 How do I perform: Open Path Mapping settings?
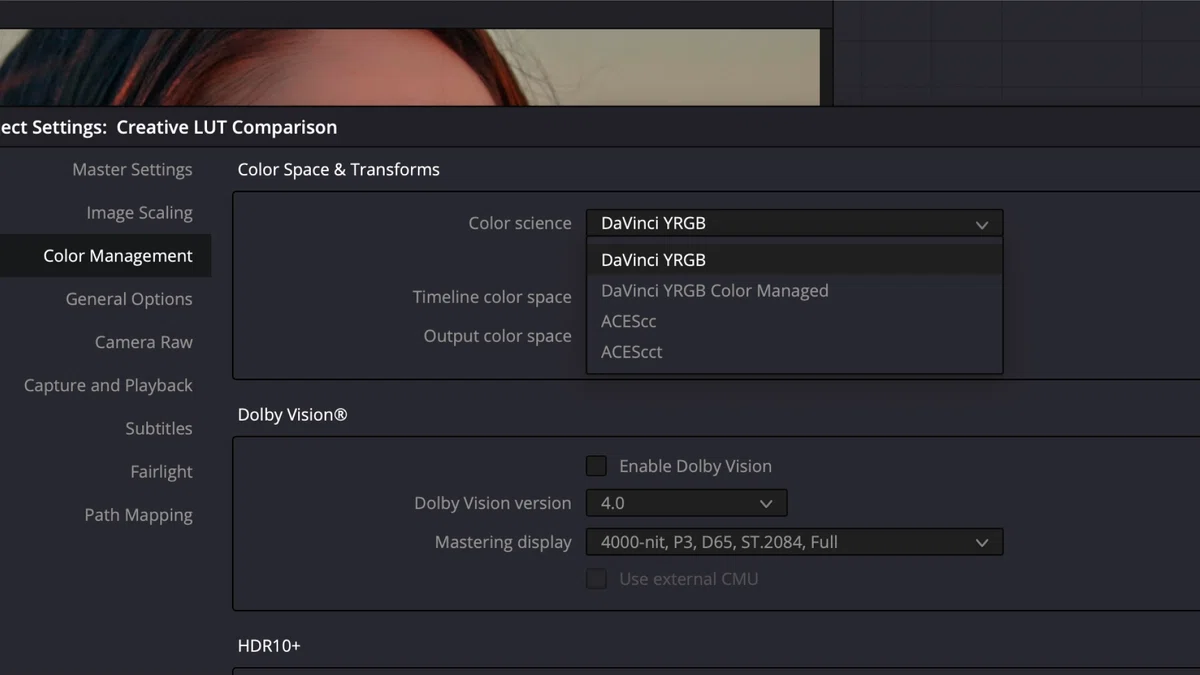138,515
